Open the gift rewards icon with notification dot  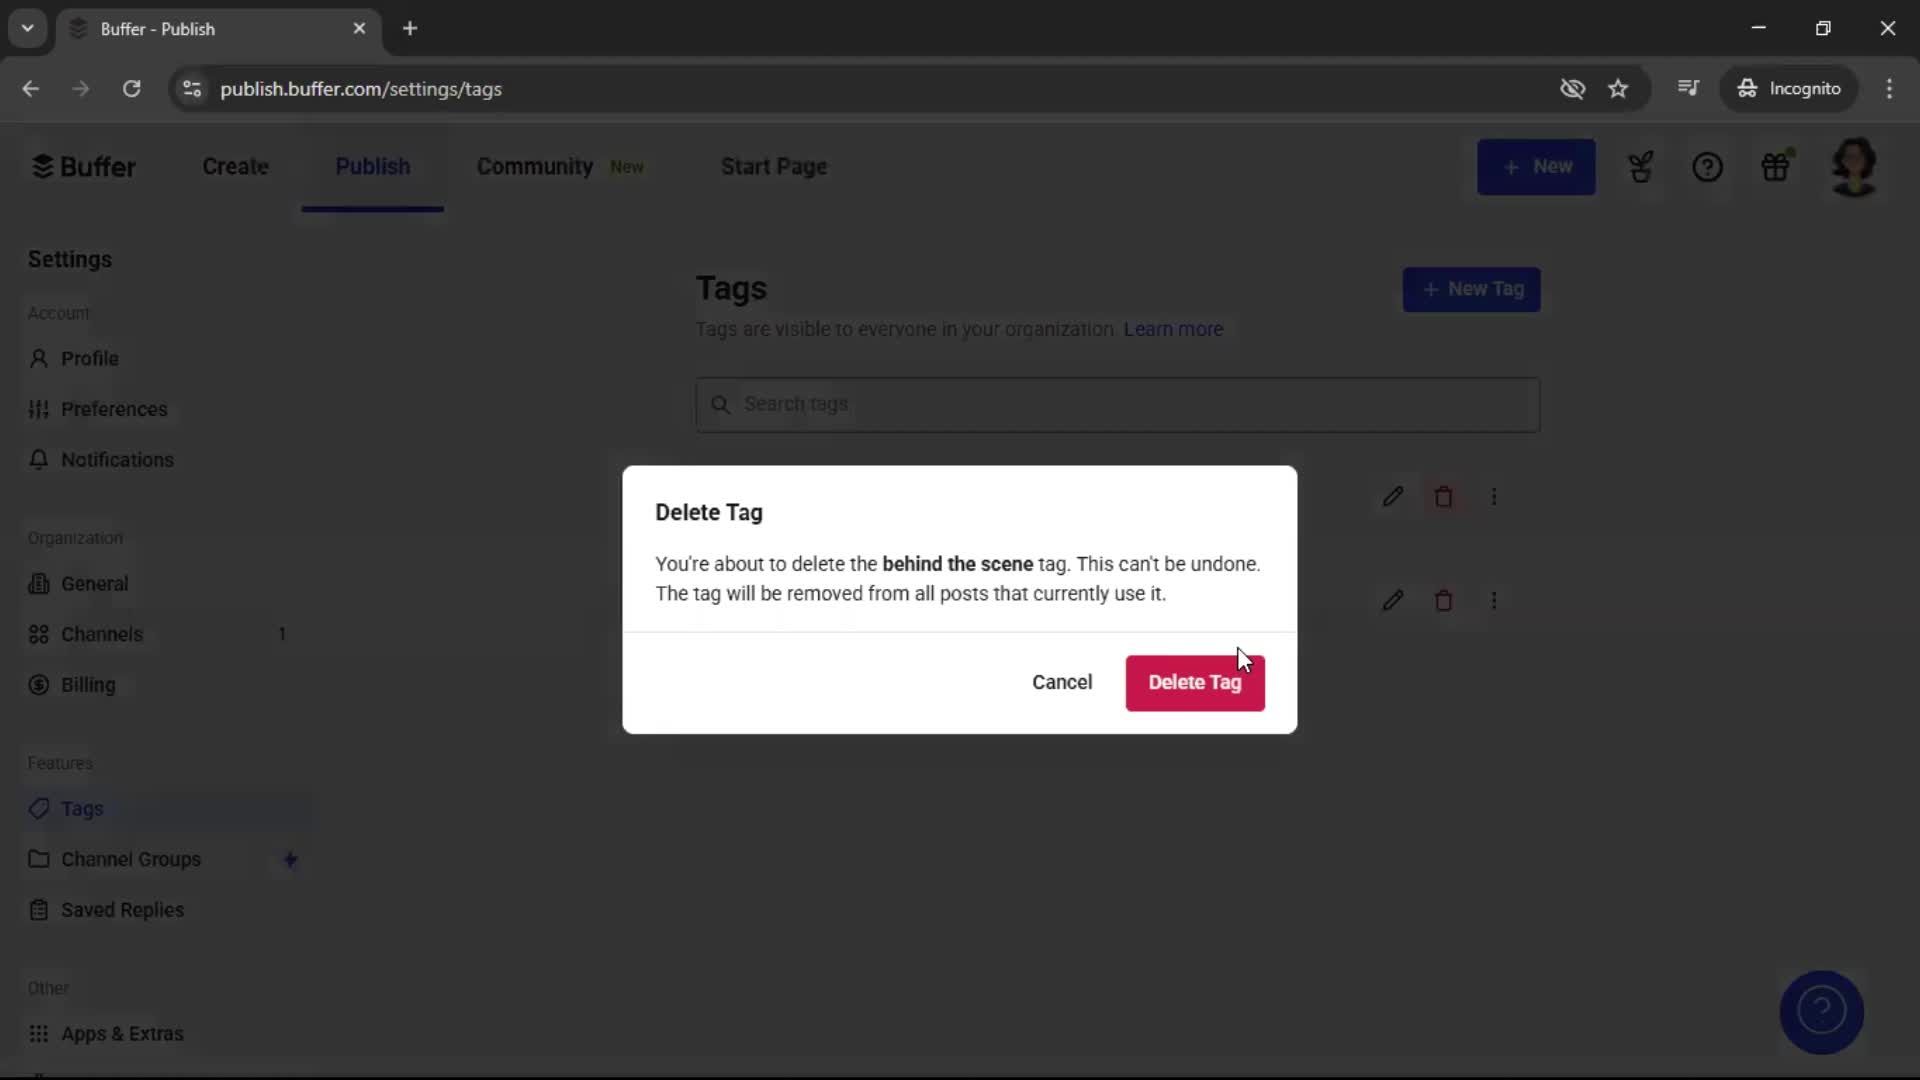point(1777,166)
